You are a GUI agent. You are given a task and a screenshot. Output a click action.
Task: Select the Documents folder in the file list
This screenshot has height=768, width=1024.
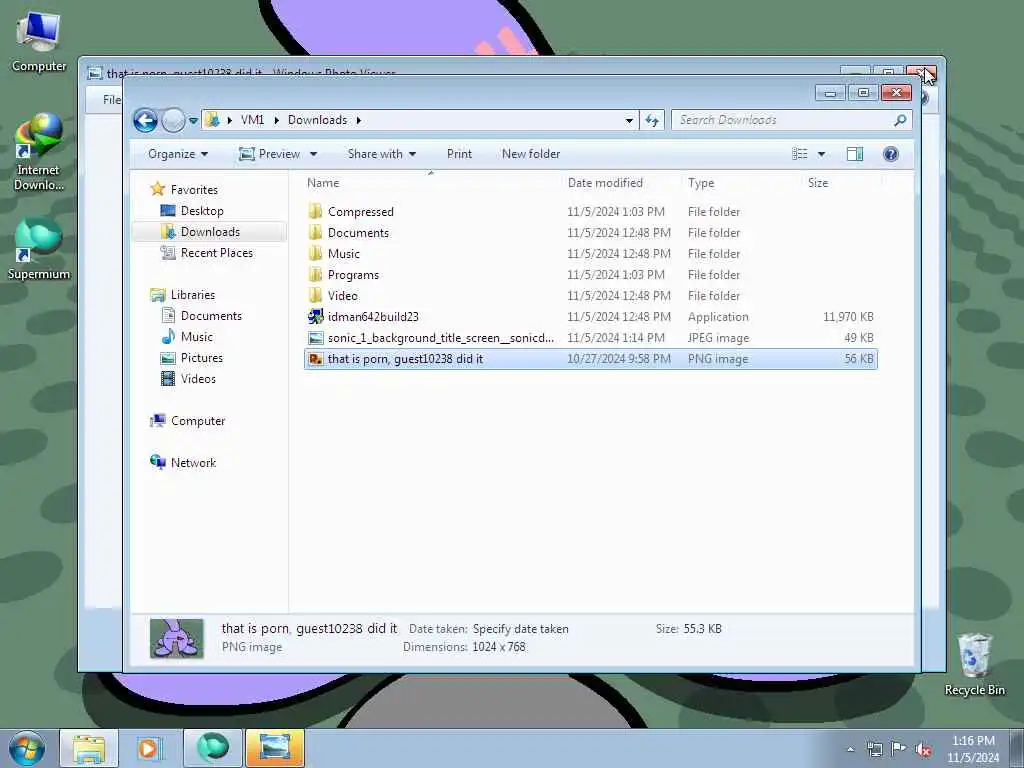coord(590,232)
